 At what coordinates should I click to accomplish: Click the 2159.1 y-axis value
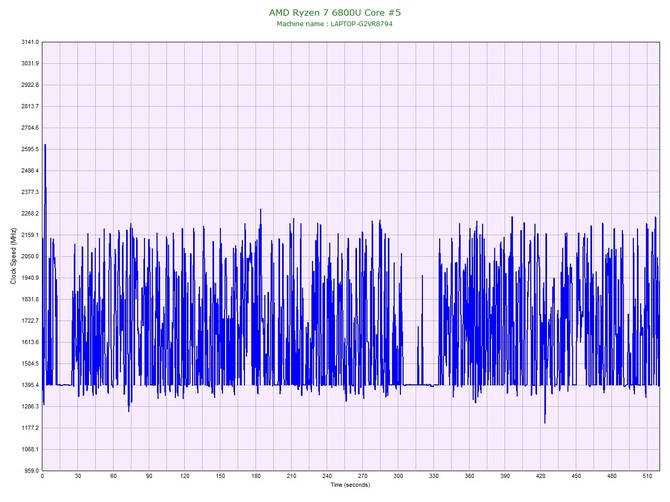[x=30, y=235]
